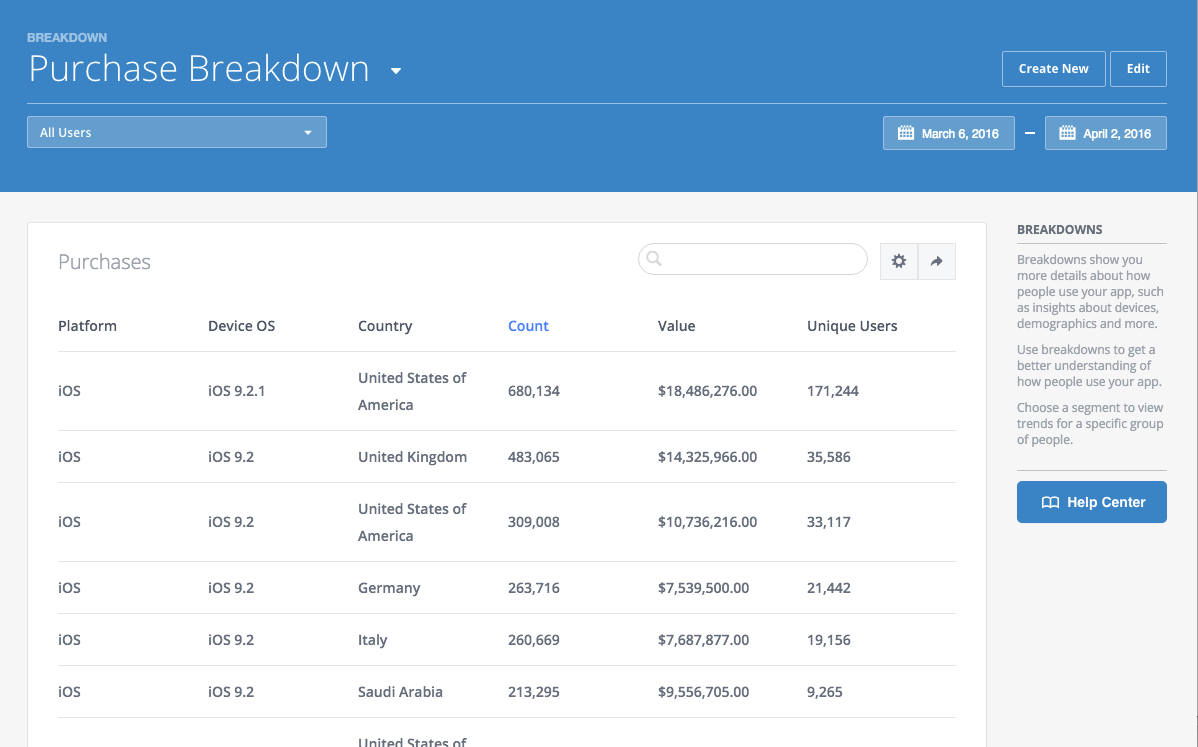Screen dimensions: 1198x747
Task: Click the book icon on Help Center
Action: (x=1051, y=503)
